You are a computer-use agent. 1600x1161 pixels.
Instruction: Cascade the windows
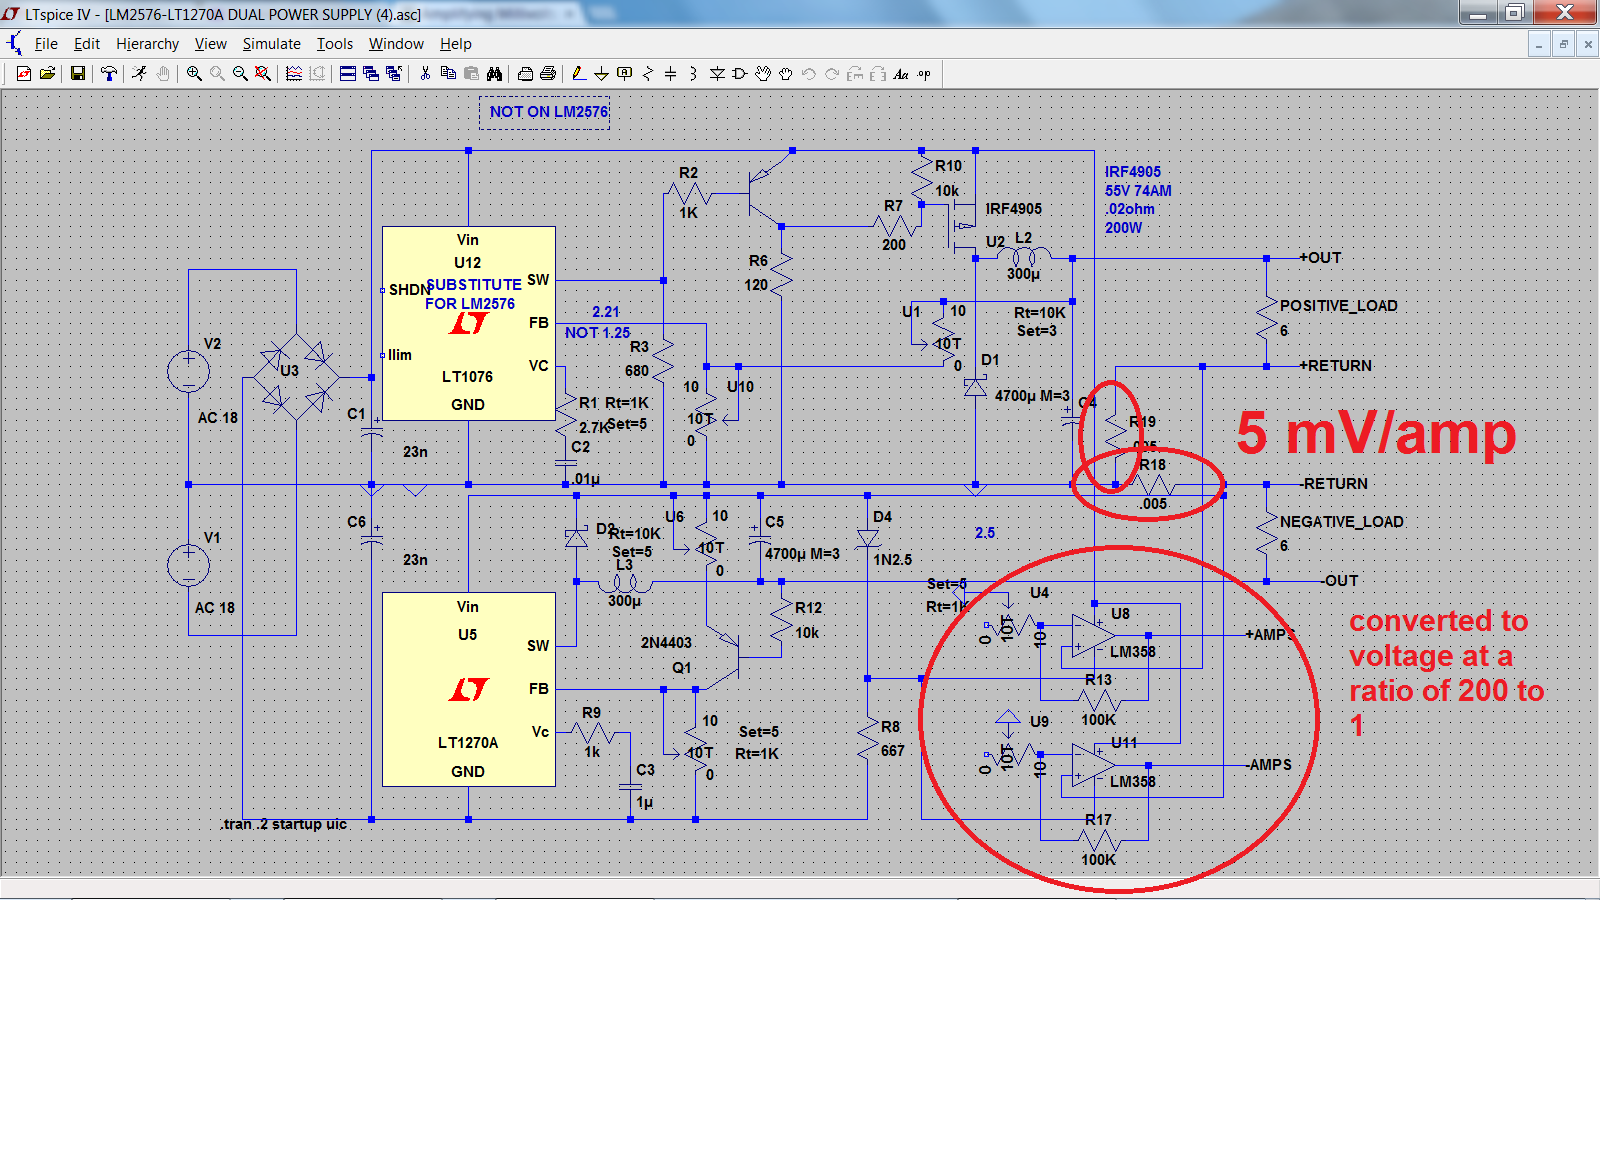(371, 73)
